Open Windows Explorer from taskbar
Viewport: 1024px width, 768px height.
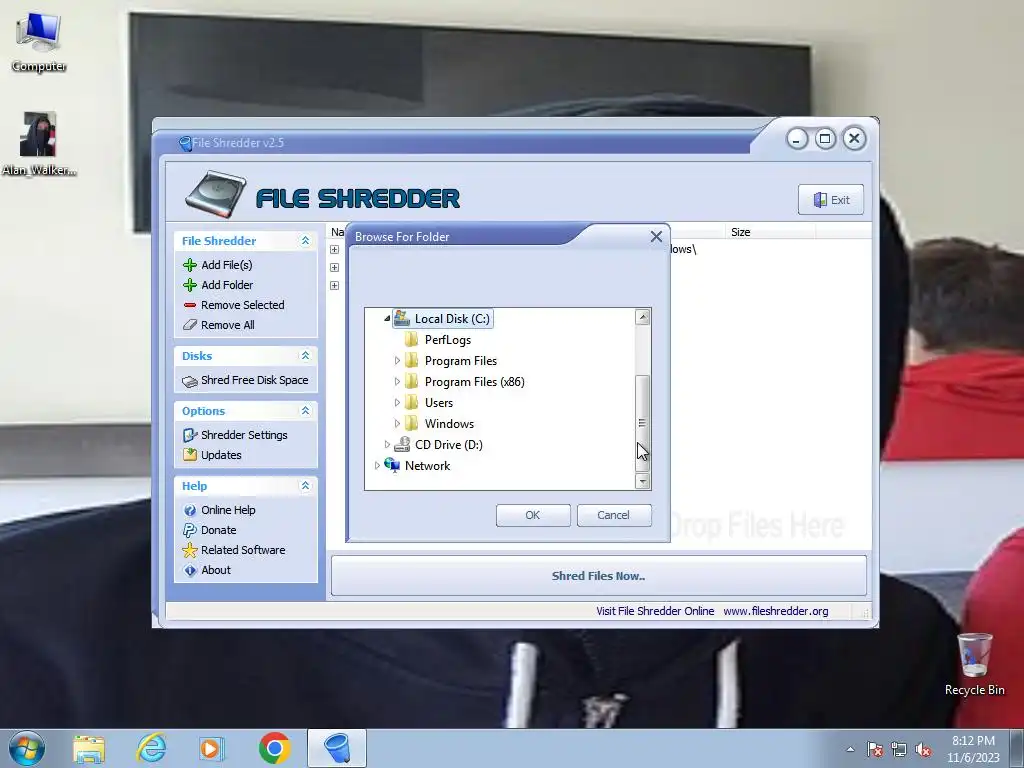[x=89, y=748]
